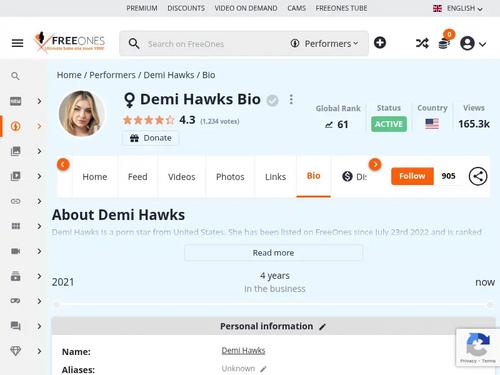Click the country flag under Country
This screenshot has height=375, width=500.
[432, 124]
